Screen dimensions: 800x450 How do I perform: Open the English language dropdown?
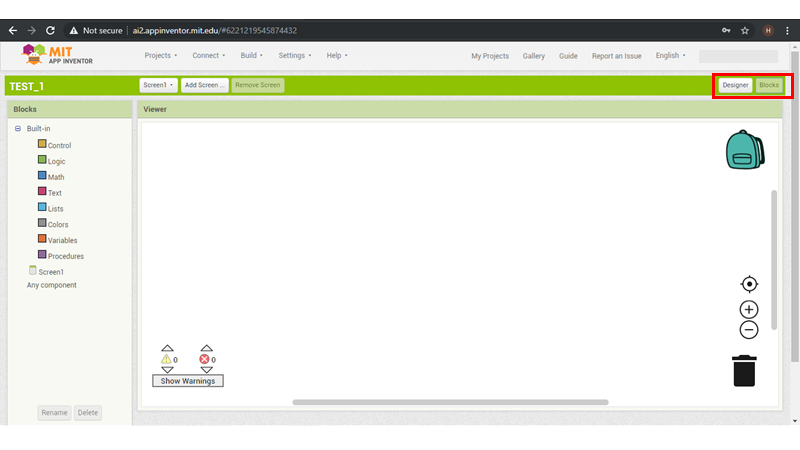pos(670,56)
